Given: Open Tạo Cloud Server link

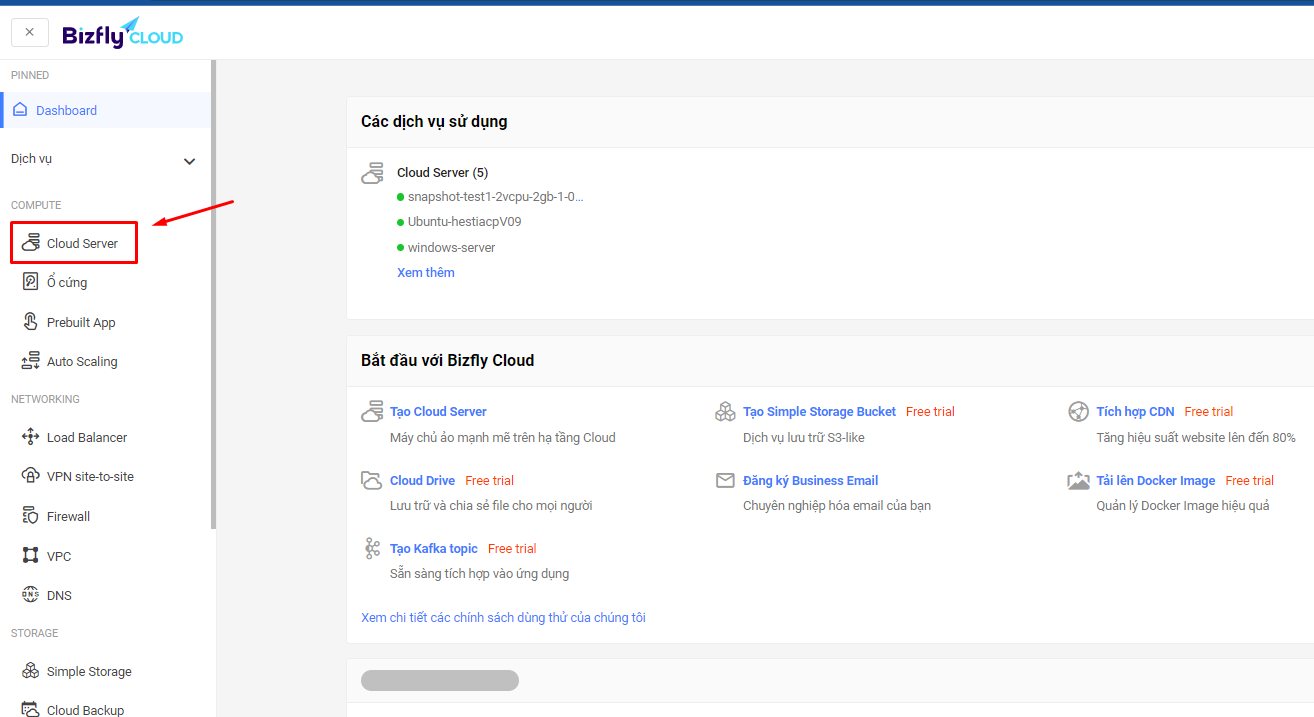Looking at the screenshot, I should (x=438, y=411).
